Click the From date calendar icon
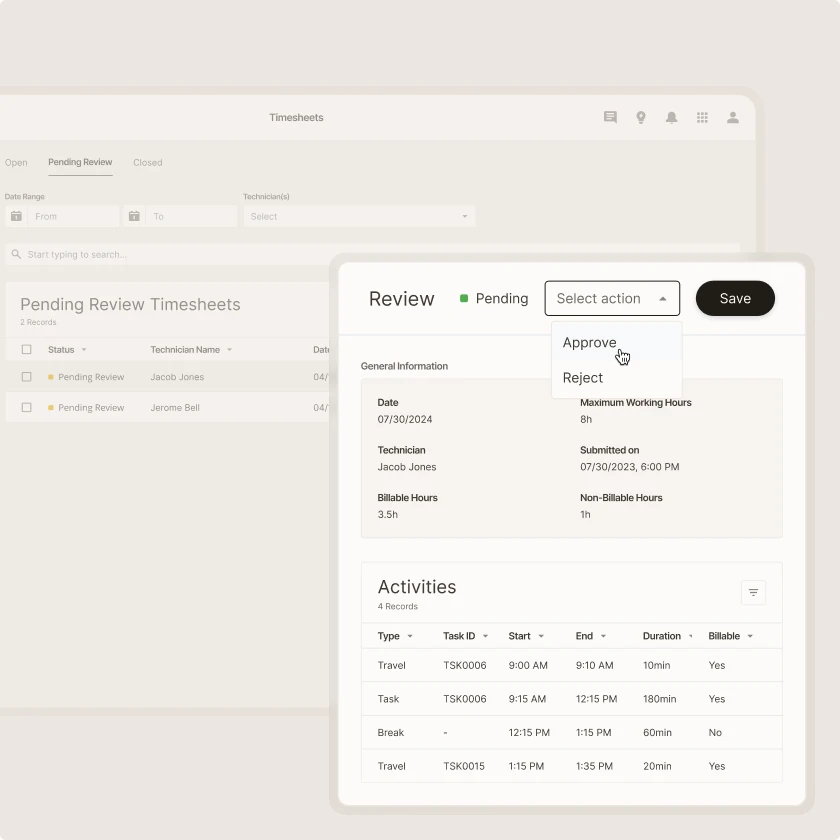 pyautogui.click(x=17, y=216)
